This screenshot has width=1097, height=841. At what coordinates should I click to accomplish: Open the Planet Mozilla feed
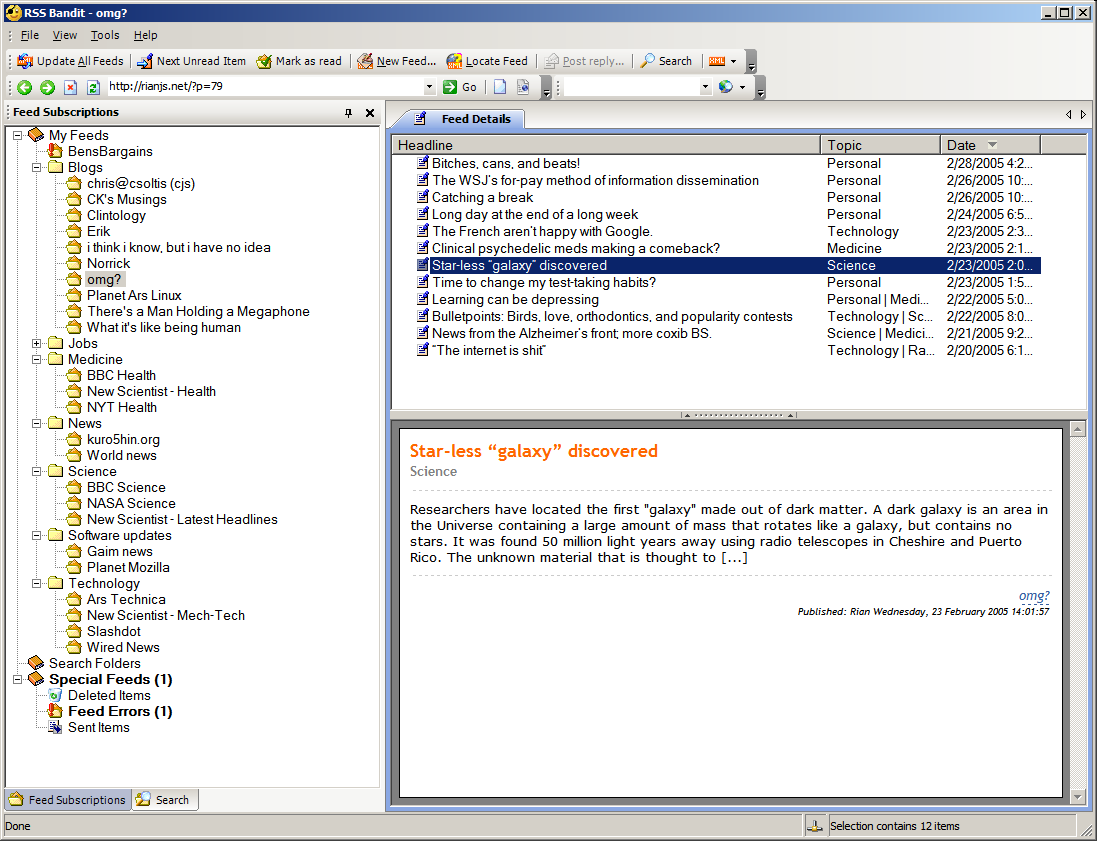128,567
